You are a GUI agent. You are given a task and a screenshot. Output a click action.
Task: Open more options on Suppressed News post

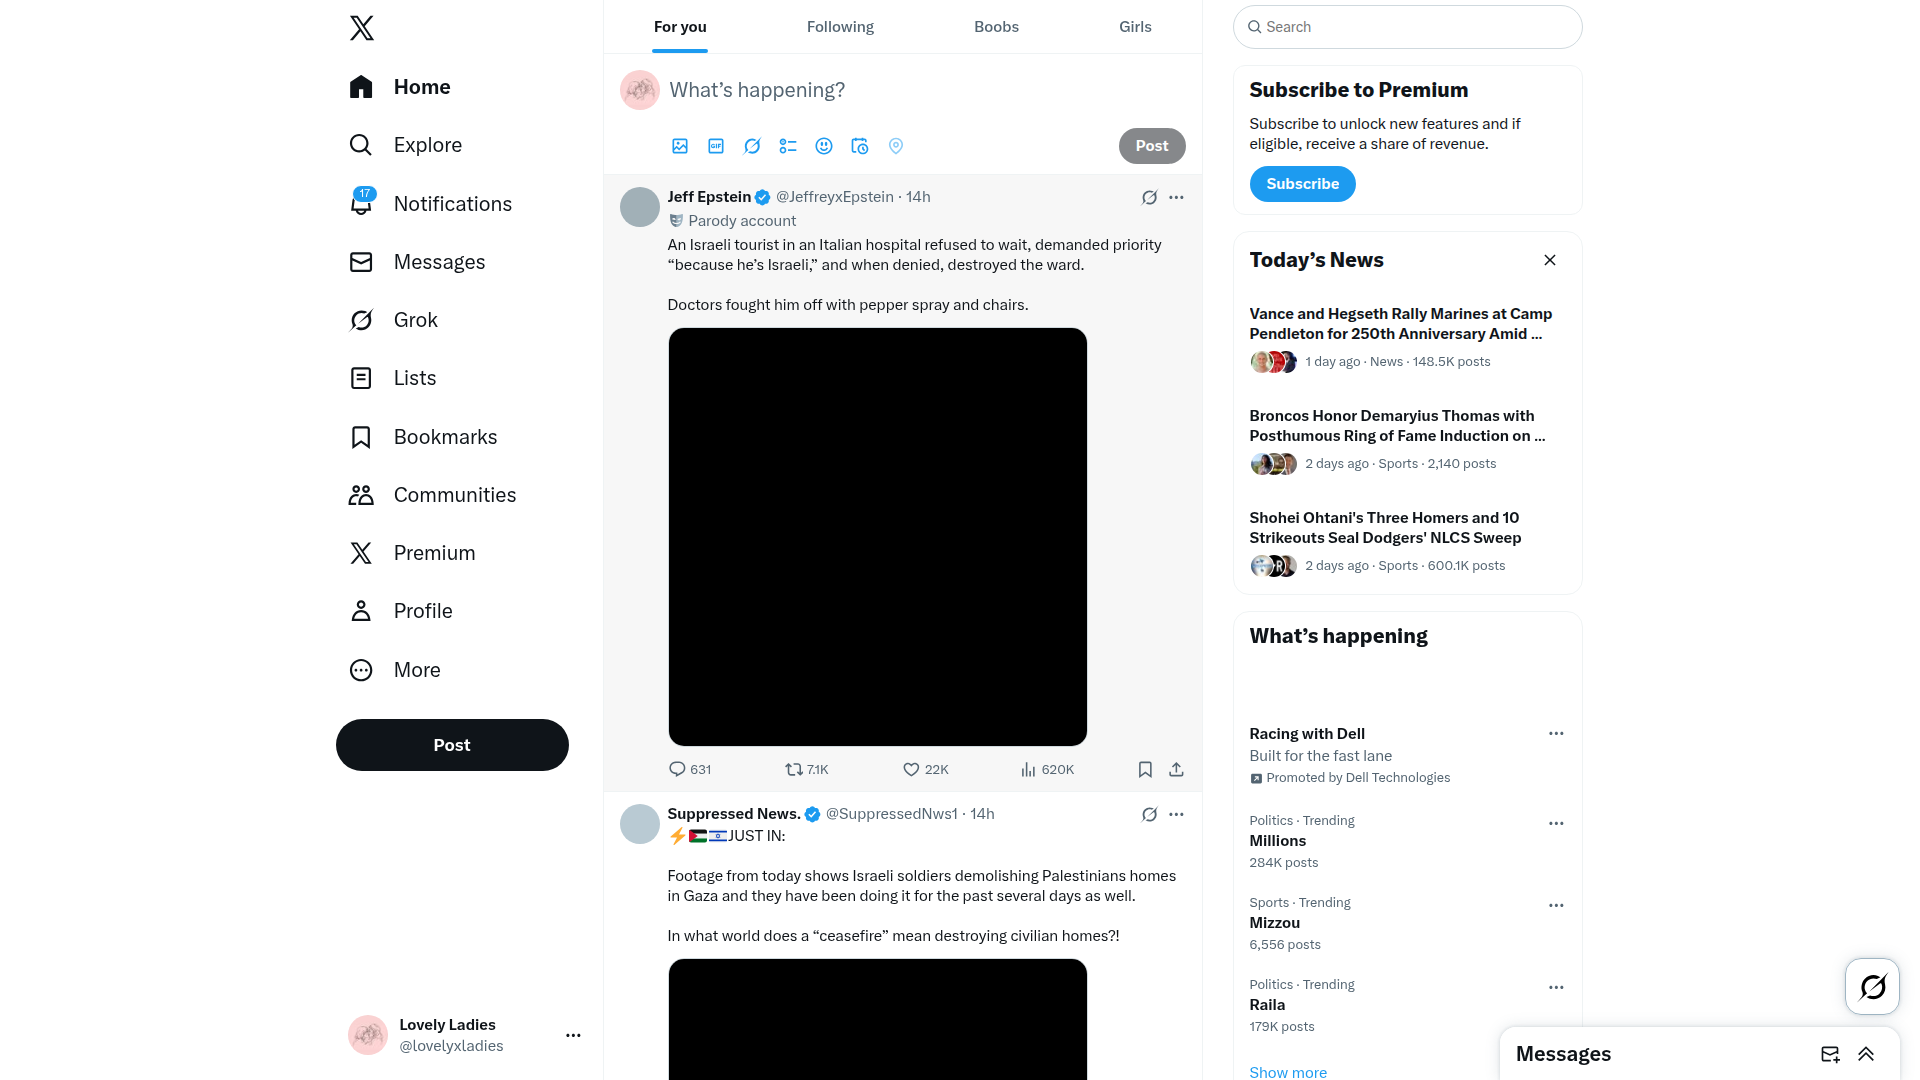tap(1176, 814)
